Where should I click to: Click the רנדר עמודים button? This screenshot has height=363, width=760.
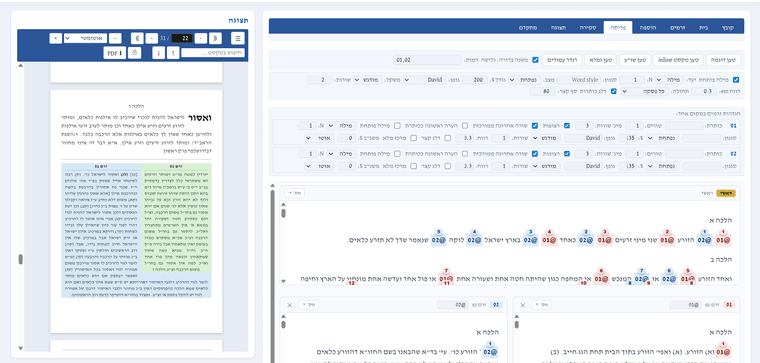coord(562,60)
